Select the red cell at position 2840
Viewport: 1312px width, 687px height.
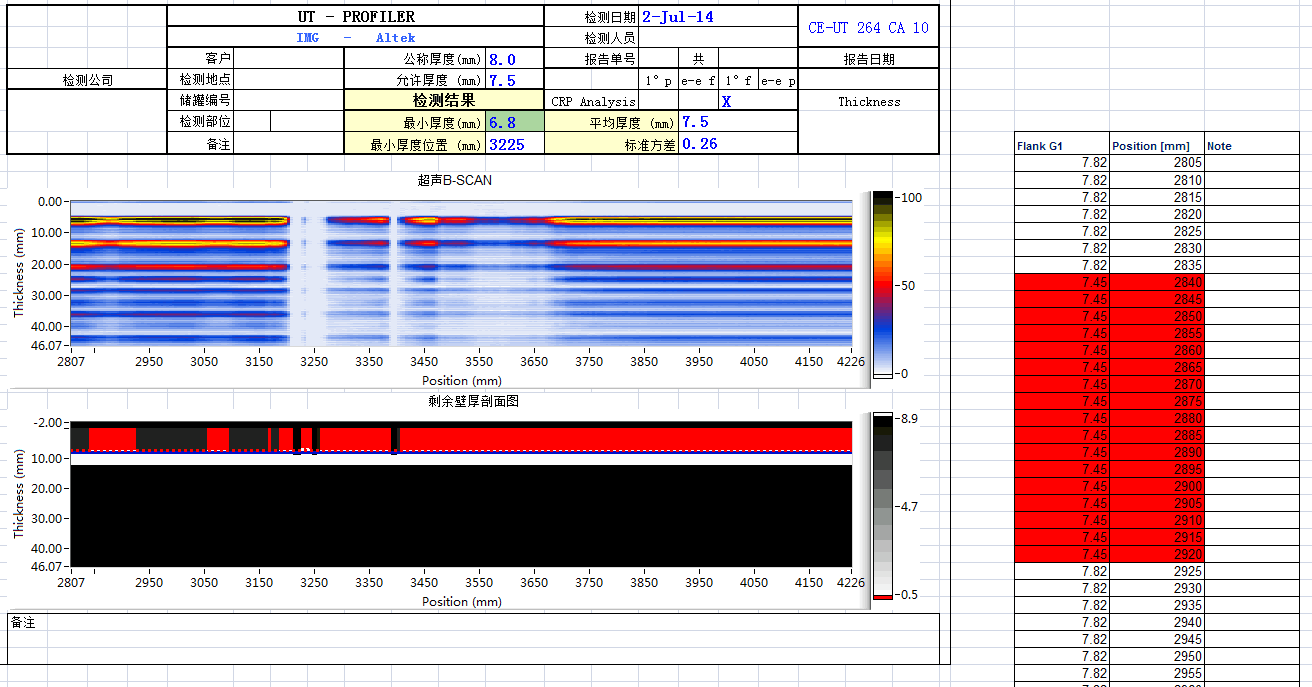pos(1157,282)
